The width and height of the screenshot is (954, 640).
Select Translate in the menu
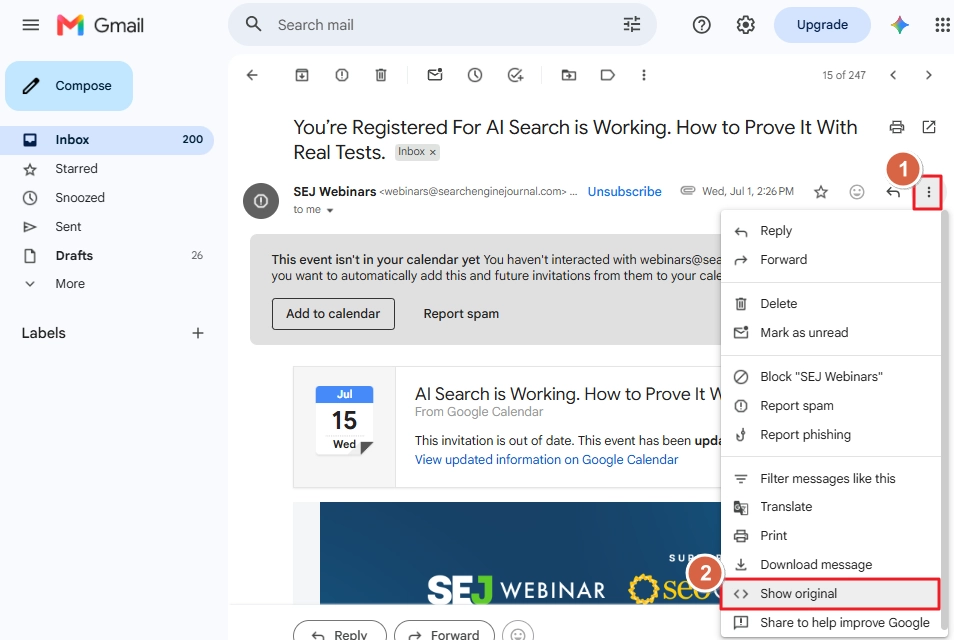830,507
